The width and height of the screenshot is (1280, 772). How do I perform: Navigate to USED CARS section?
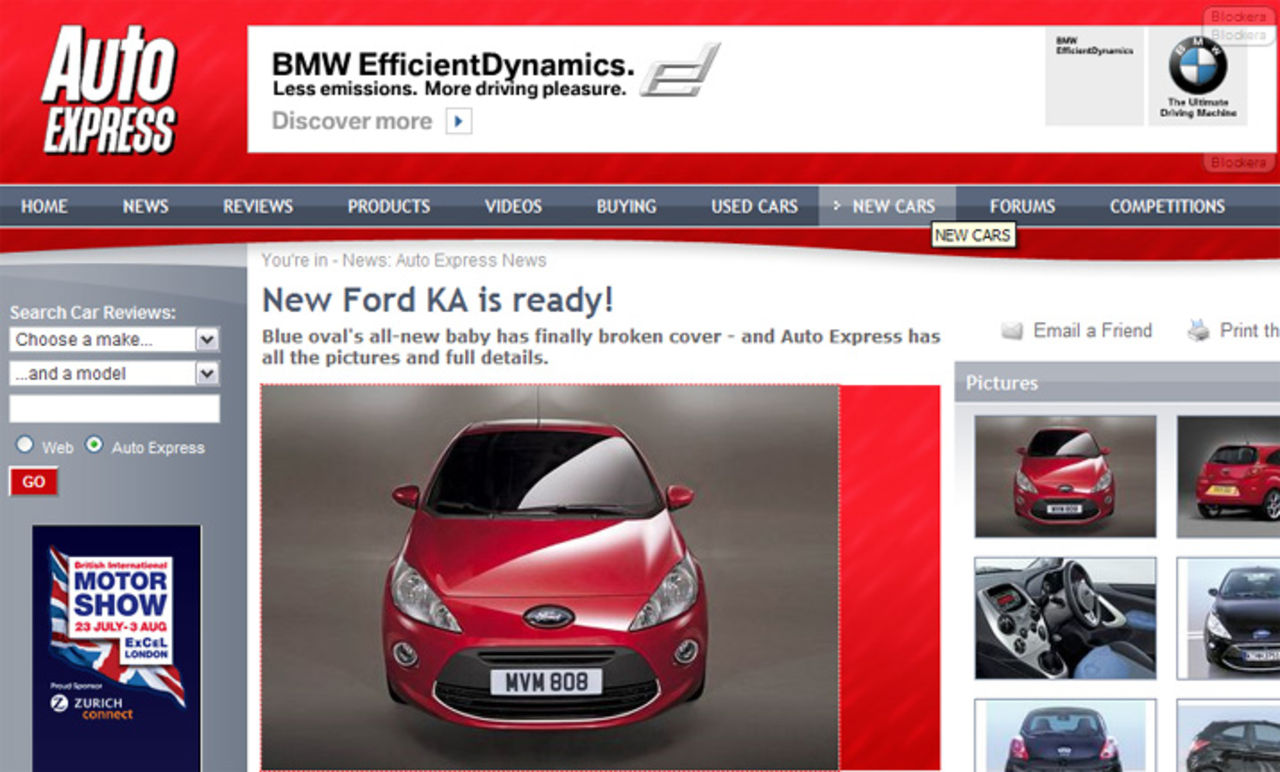point(754,206)
